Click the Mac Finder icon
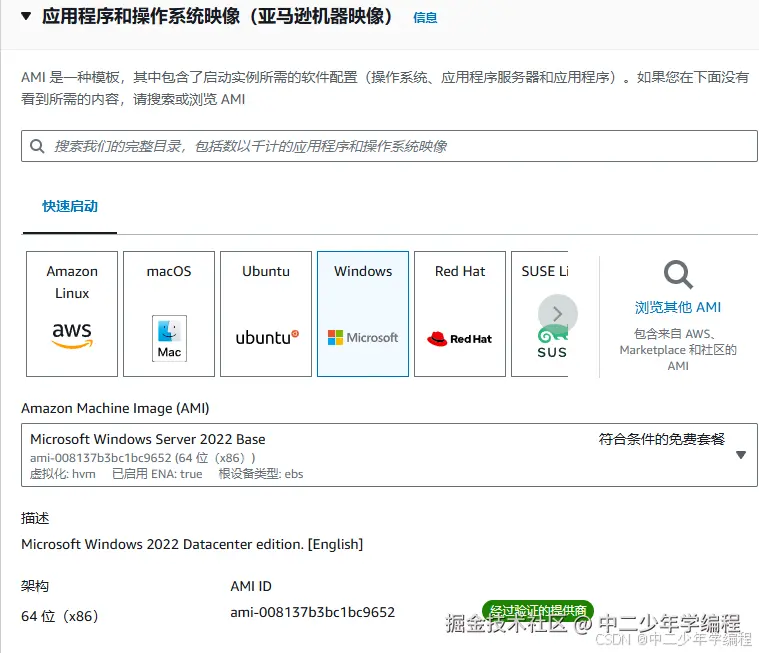The image size is (759, 653). pyautogui.click(x=169, y=338)
